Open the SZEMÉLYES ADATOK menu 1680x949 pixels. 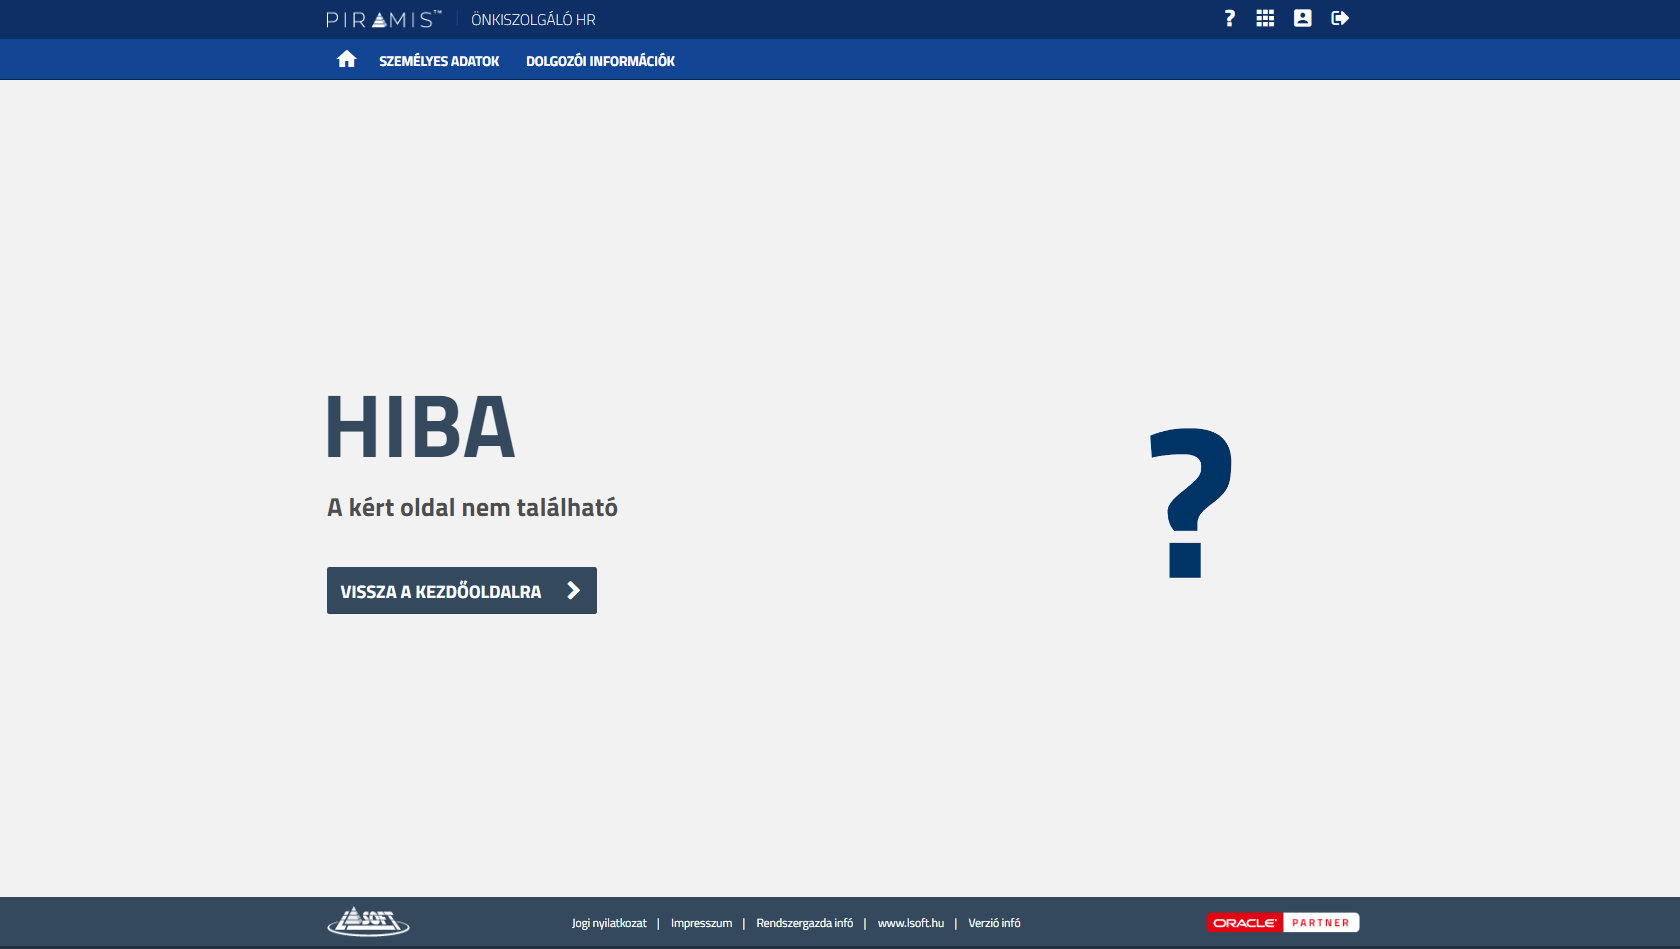(x=439, y=61)
